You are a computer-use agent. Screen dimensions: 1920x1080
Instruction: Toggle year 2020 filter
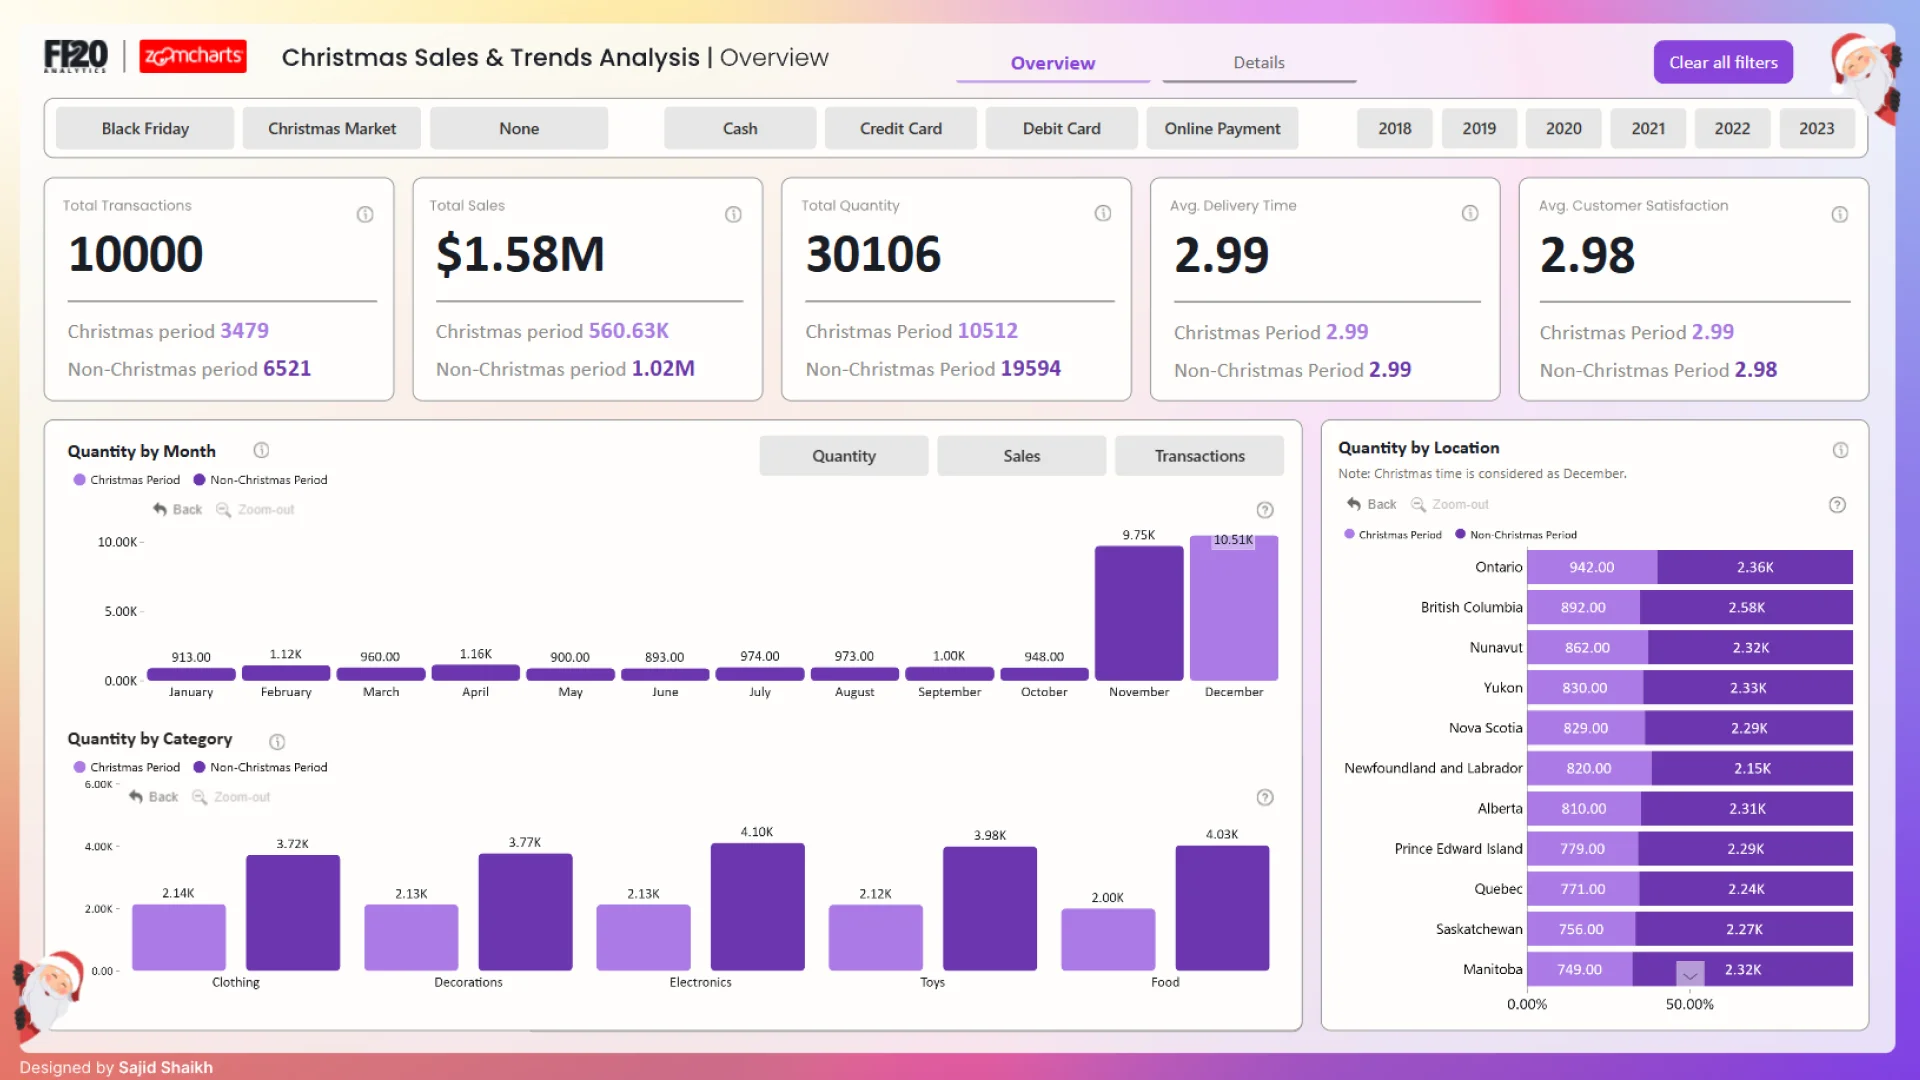point(1564,128)
